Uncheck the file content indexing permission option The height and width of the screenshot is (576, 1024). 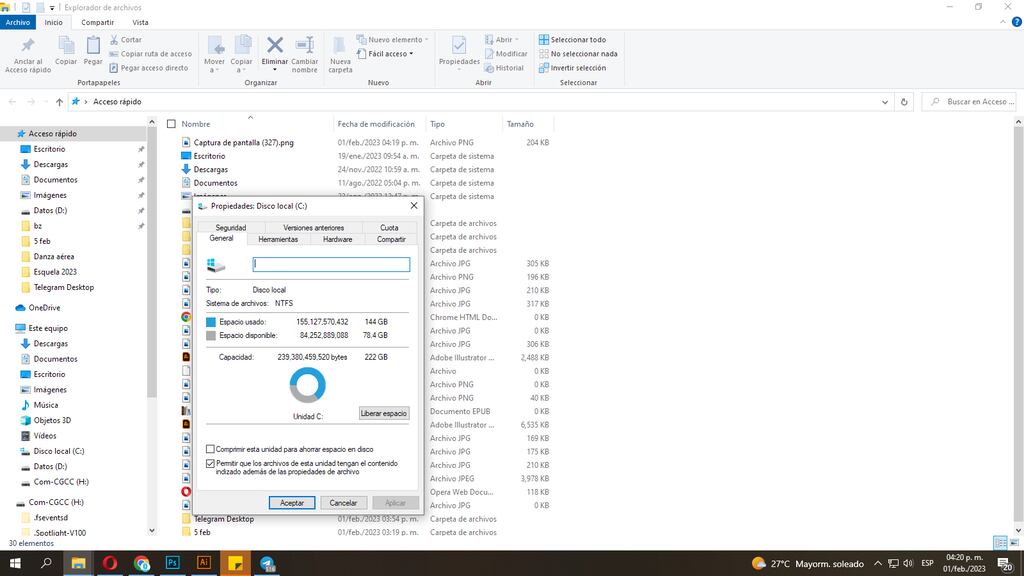coord(210,463)
